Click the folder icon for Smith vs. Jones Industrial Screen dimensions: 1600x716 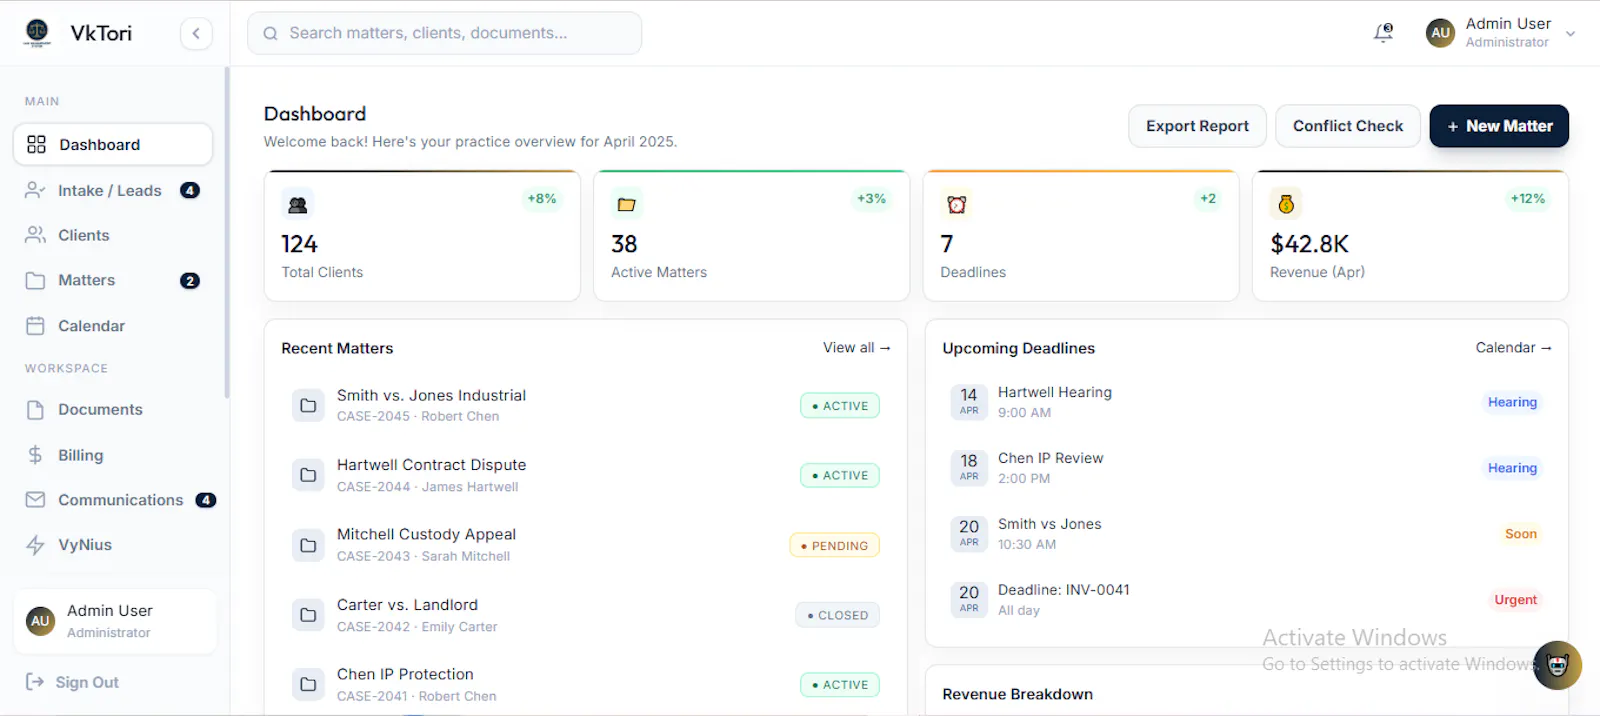(x=308, y=406)
